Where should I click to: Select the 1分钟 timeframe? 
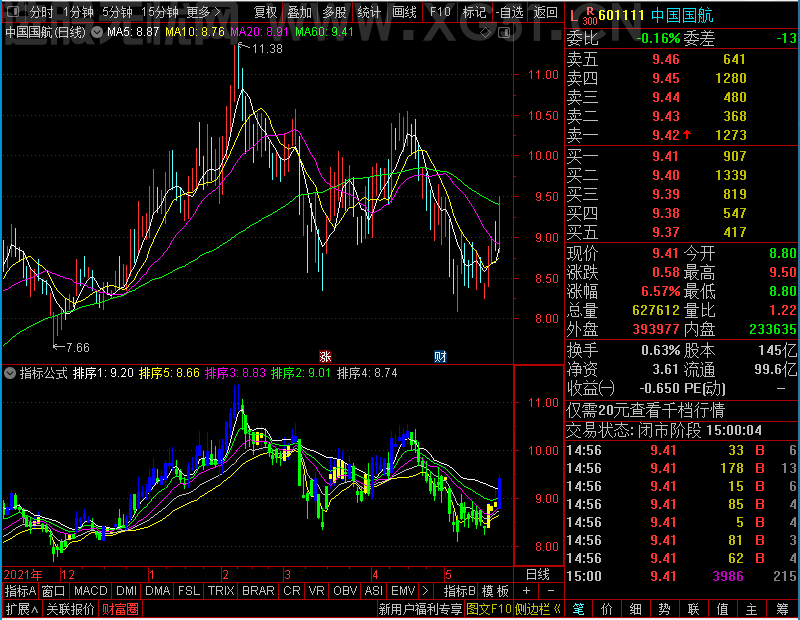pos(79,12)
